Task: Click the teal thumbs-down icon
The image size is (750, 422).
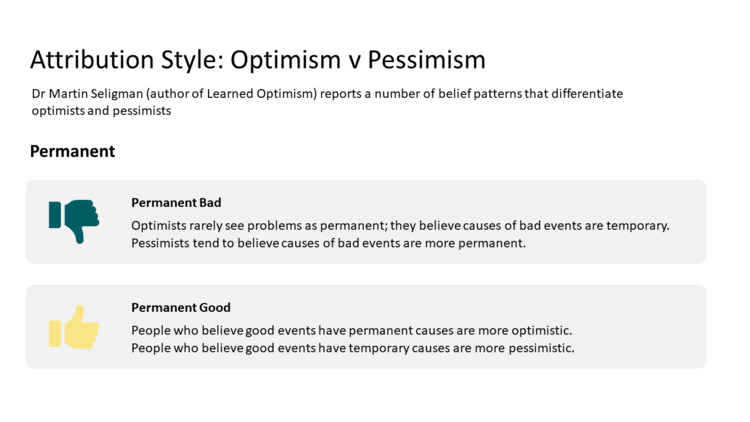Action: coord(74,222)
